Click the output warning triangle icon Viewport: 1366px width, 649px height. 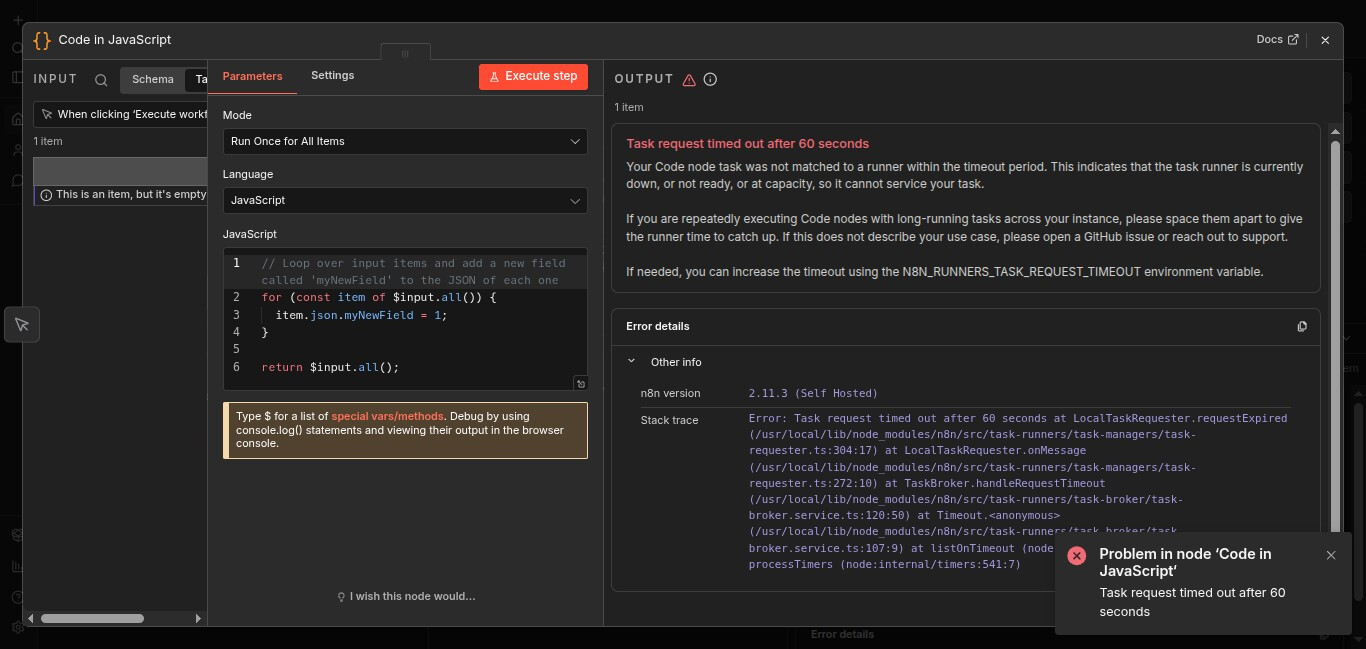pos(689,80)
